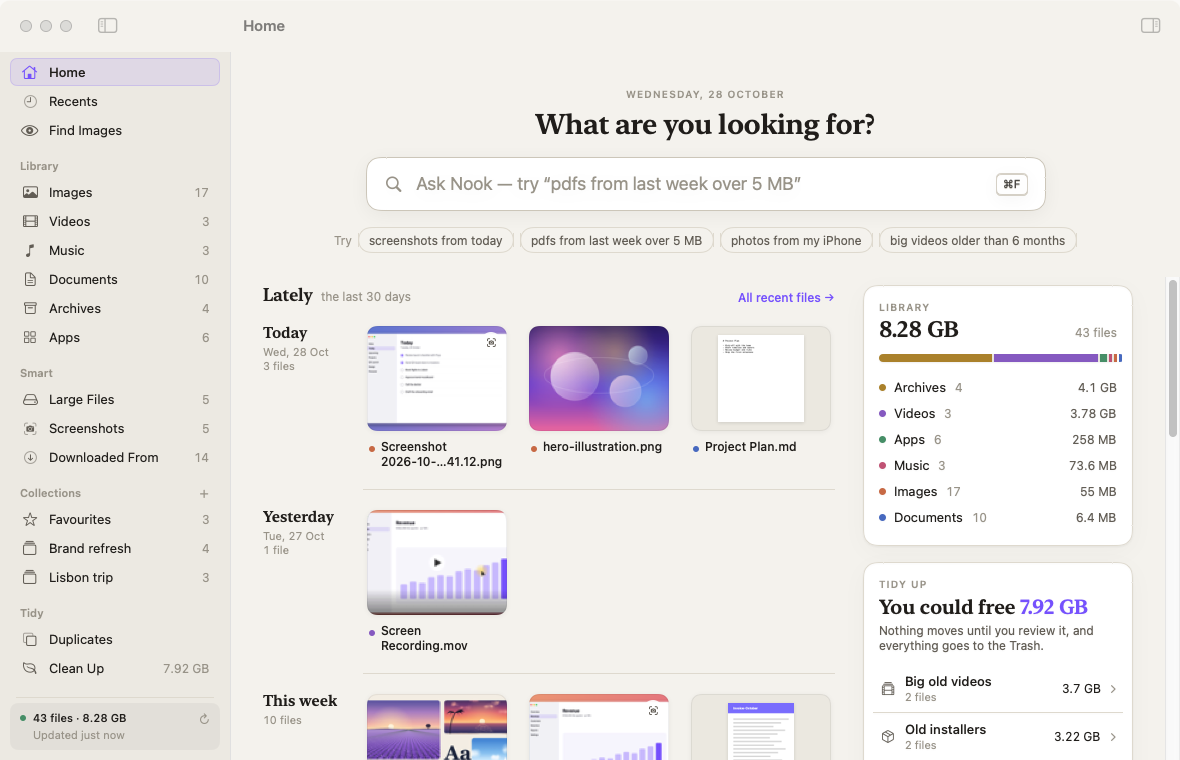Click the Screenshots capture icon
1180x760 pixels.
click(30, 429)
